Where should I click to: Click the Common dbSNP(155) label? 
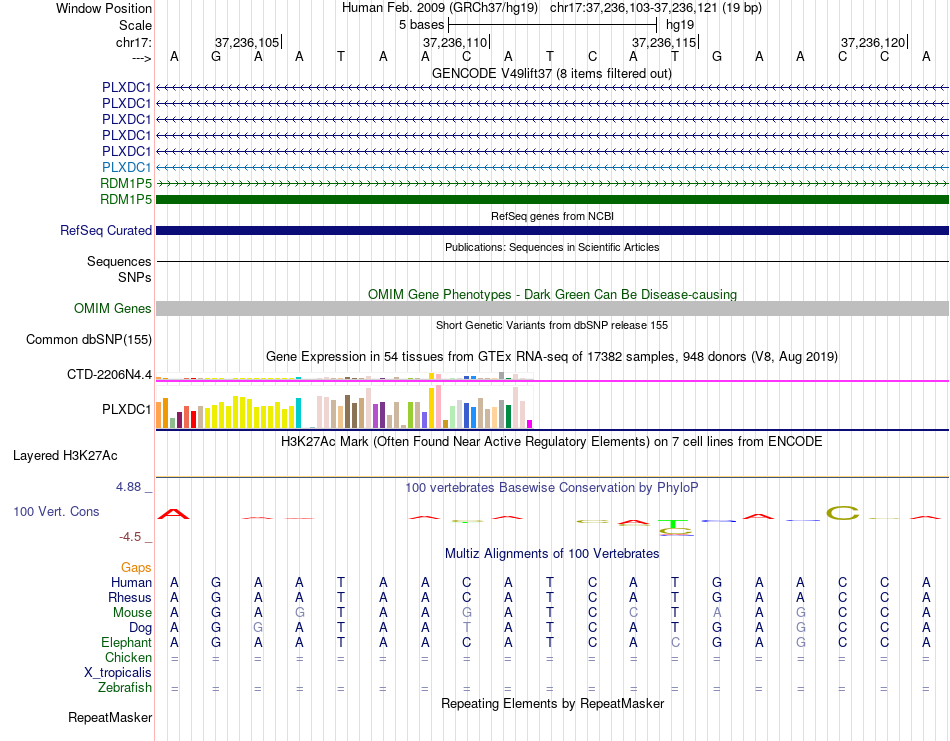pyautogui.click(x=88, y=339)
